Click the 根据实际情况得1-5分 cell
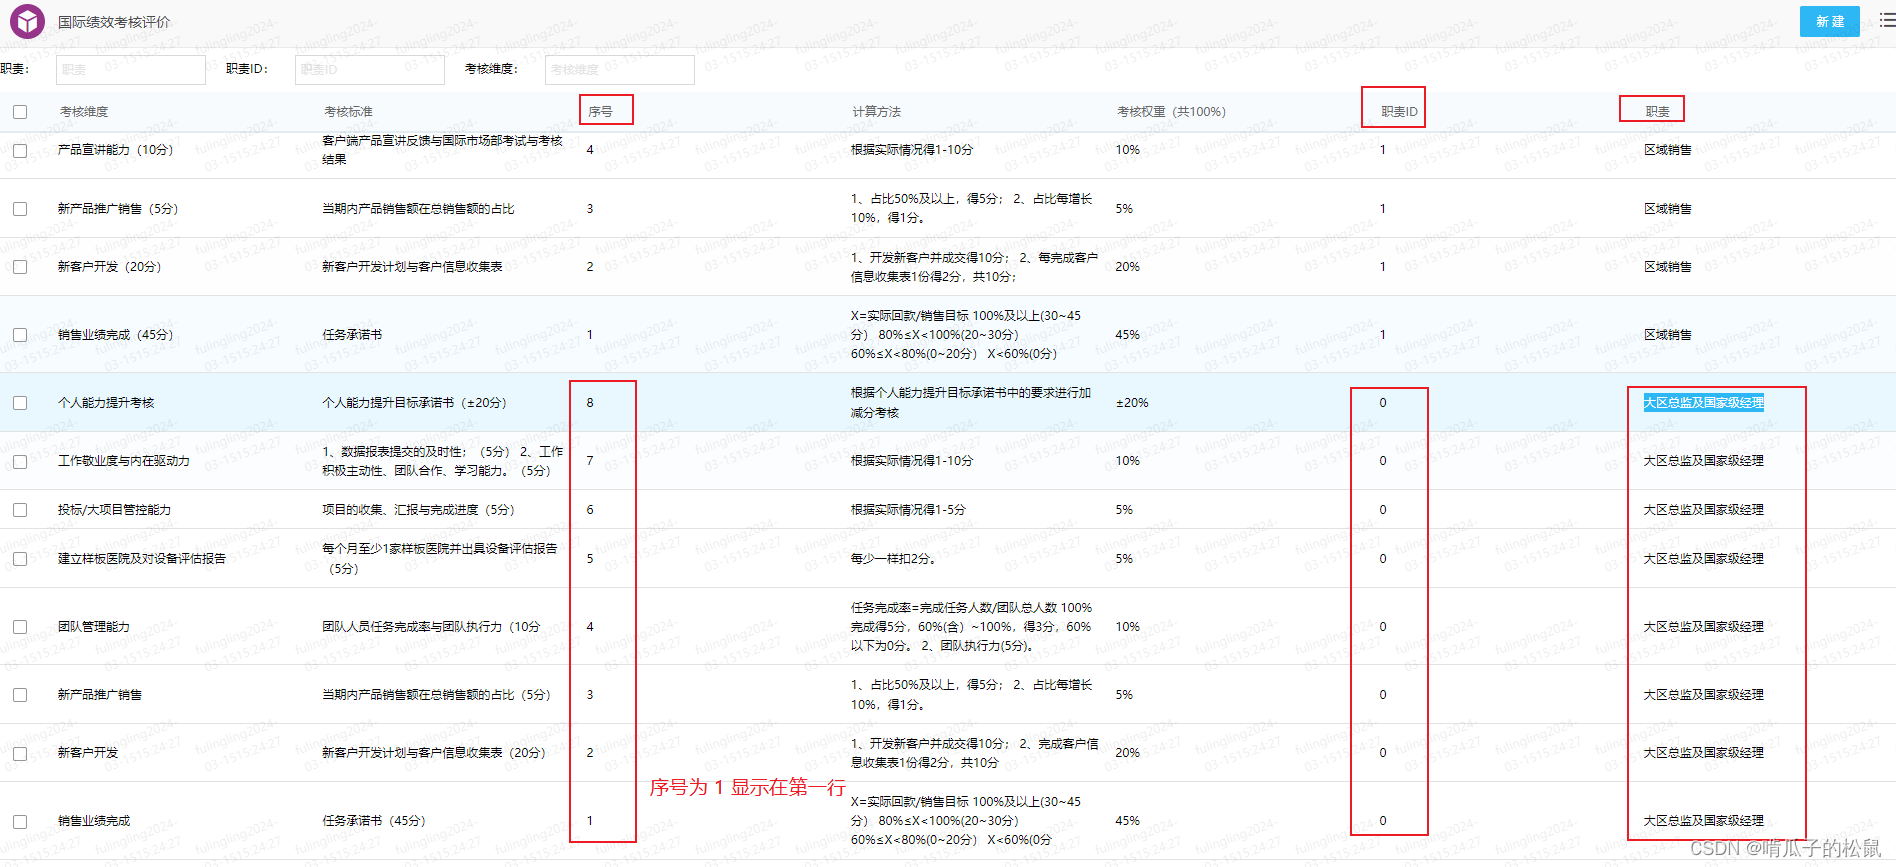Image resolution: width=1896 pixels, height=867 pixels. (908, 510)
